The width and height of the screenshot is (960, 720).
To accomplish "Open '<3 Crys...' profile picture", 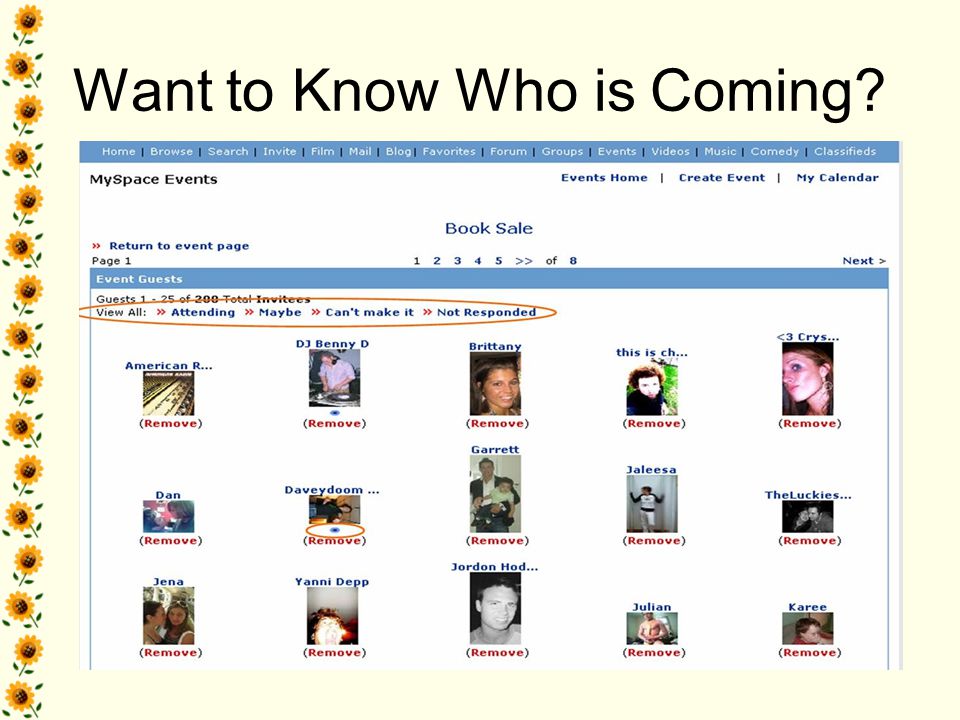I will [x=808, y=379].
